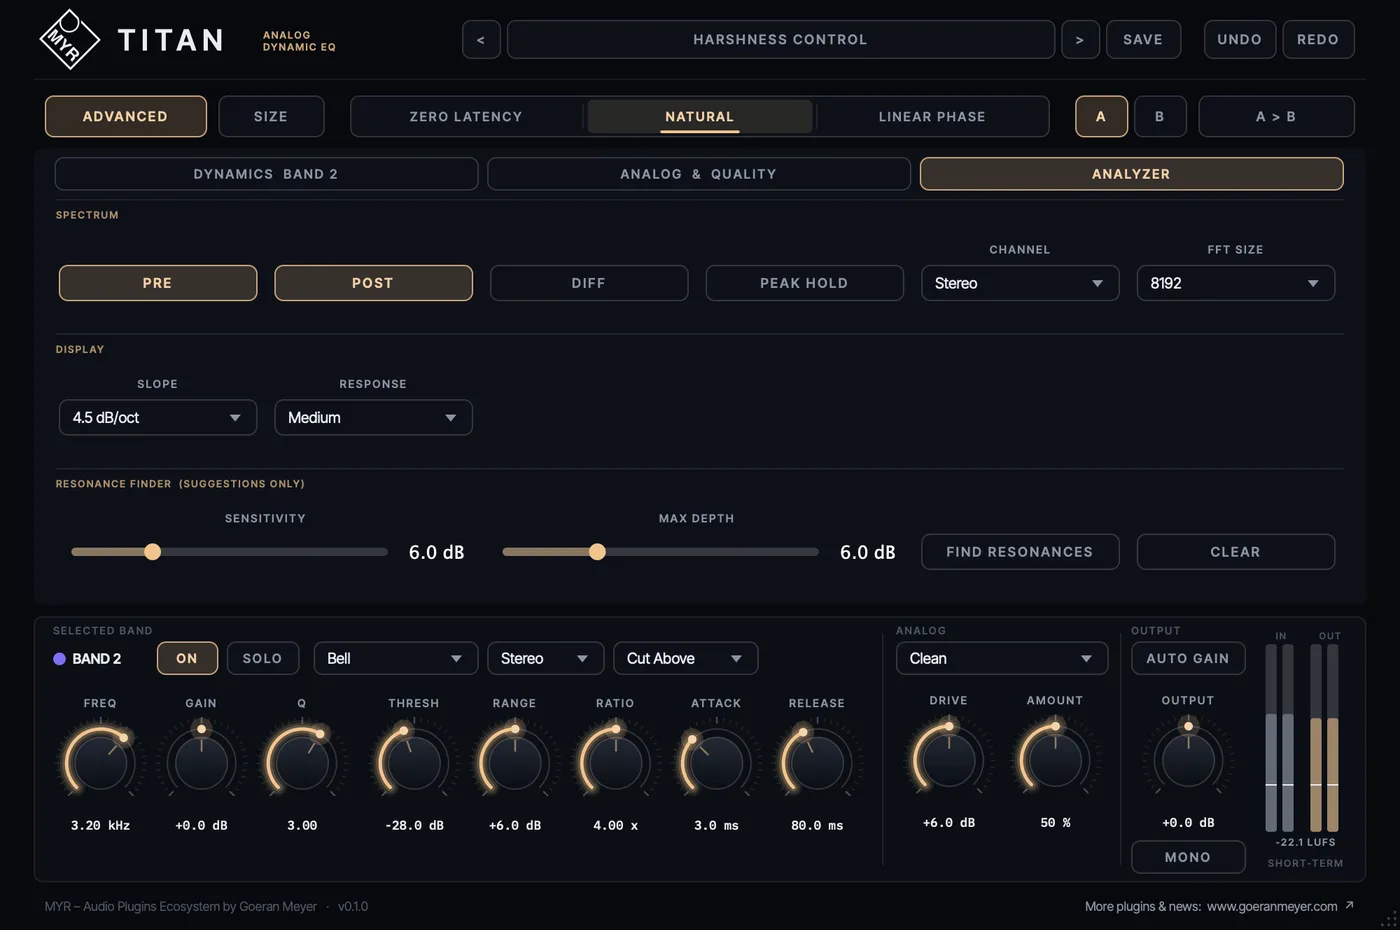1400x930 pixels.
Task: Click the goeranmeyer.com website link
Action: point(1272,906)
